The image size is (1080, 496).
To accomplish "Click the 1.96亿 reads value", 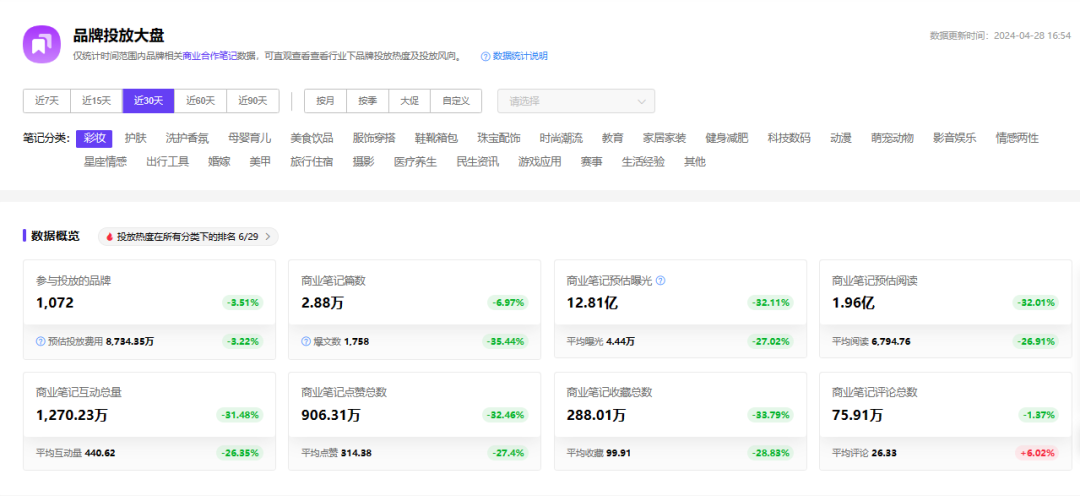I will click(853, 302).
